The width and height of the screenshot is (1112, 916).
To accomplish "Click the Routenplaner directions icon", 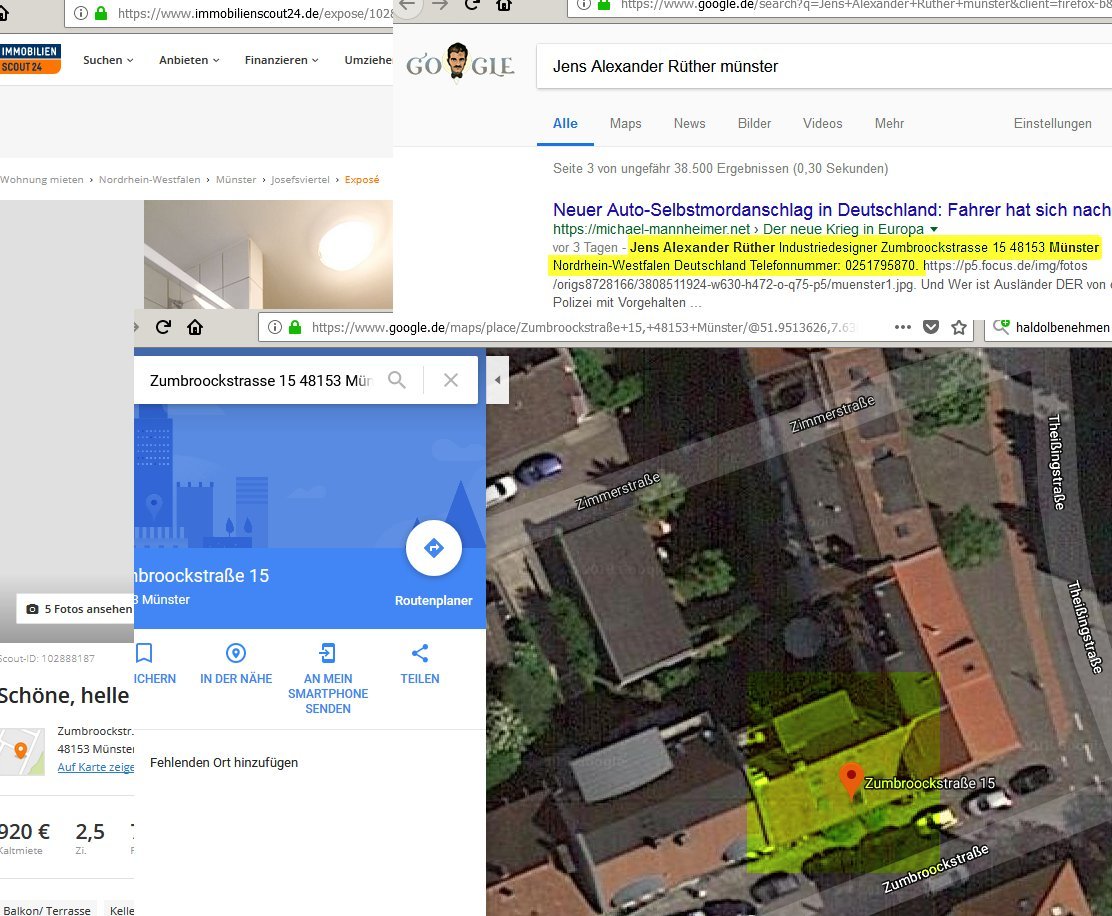I will tap(434, 548).
